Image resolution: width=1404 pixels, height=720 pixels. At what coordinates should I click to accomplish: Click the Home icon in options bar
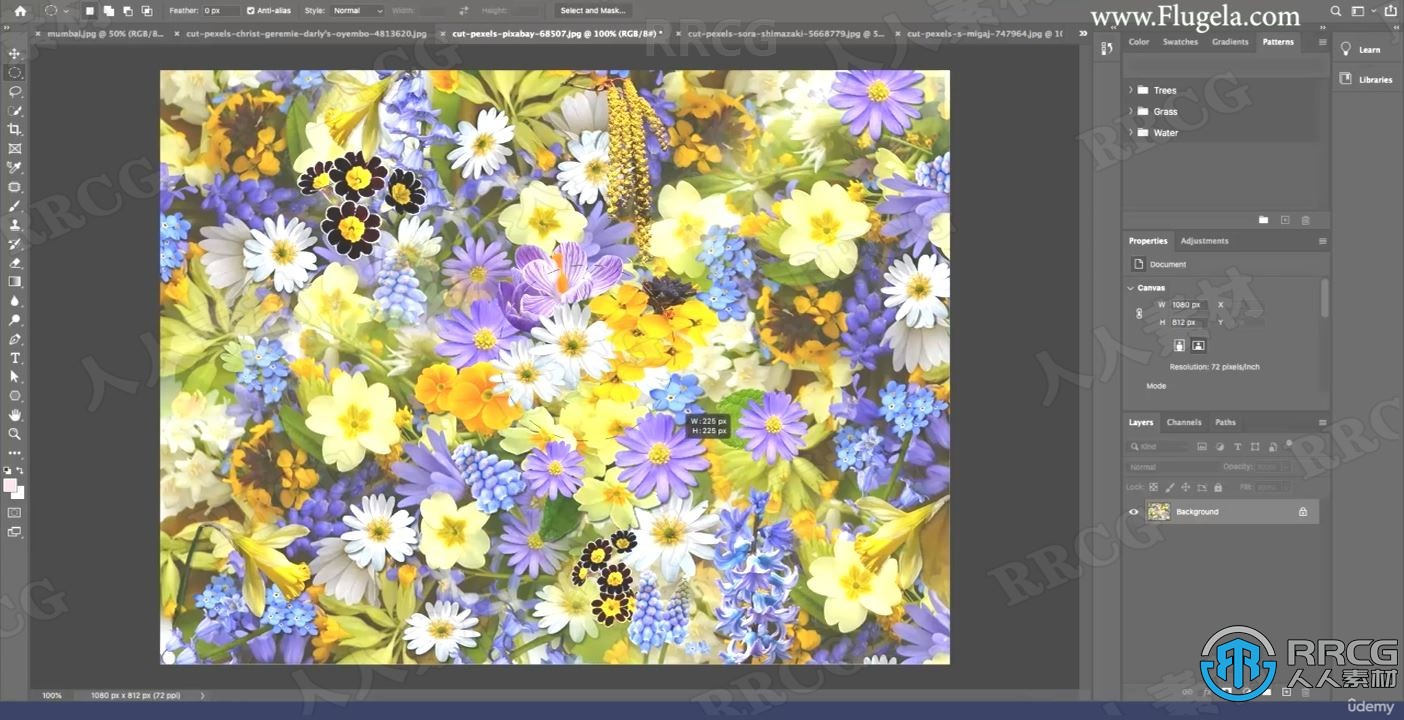pyautogui.click(x=20, y=10)
